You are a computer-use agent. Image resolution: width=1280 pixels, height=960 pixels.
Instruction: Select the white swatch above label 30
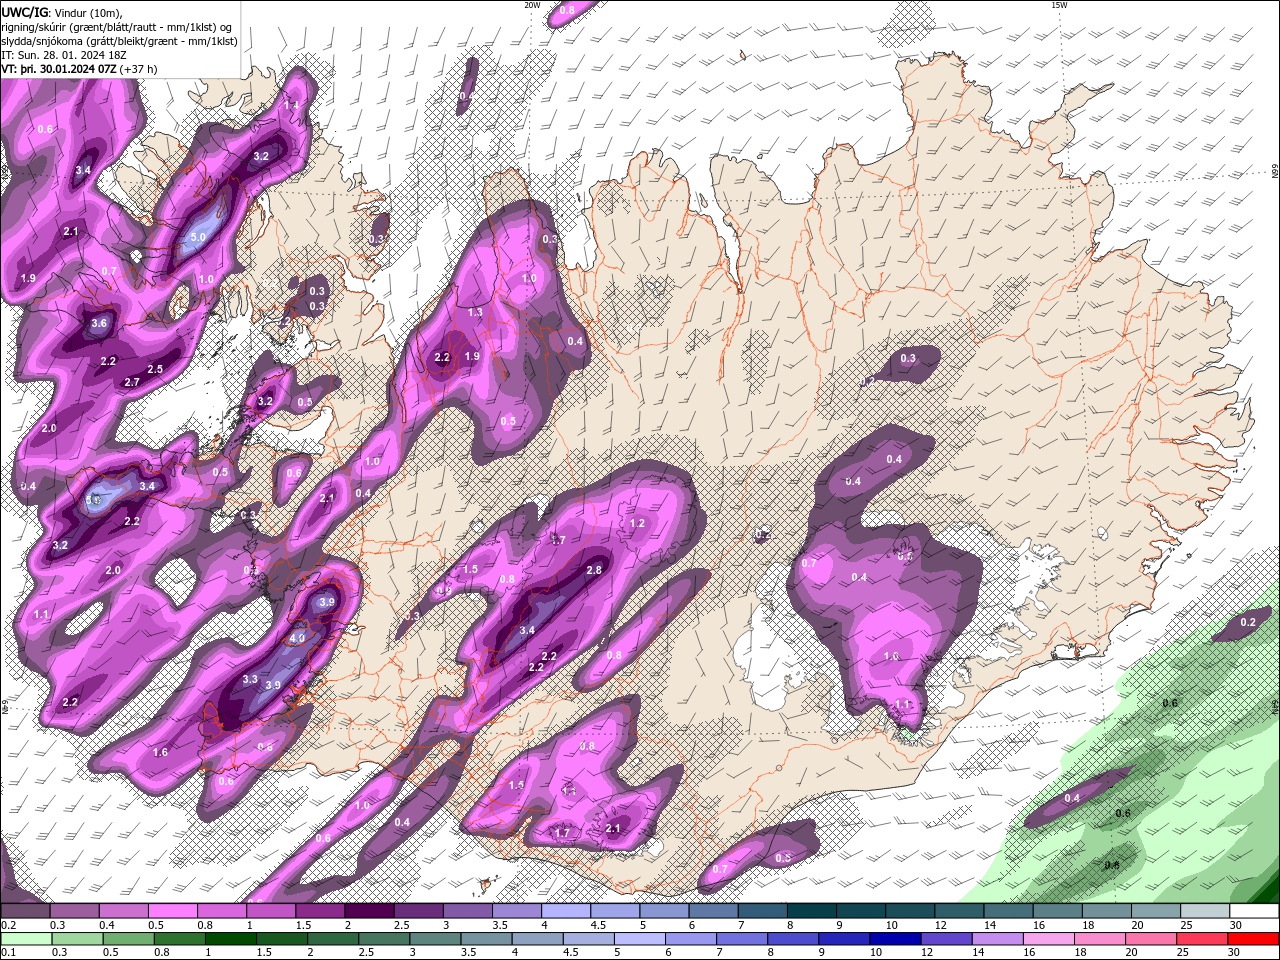coord(1255,911)
